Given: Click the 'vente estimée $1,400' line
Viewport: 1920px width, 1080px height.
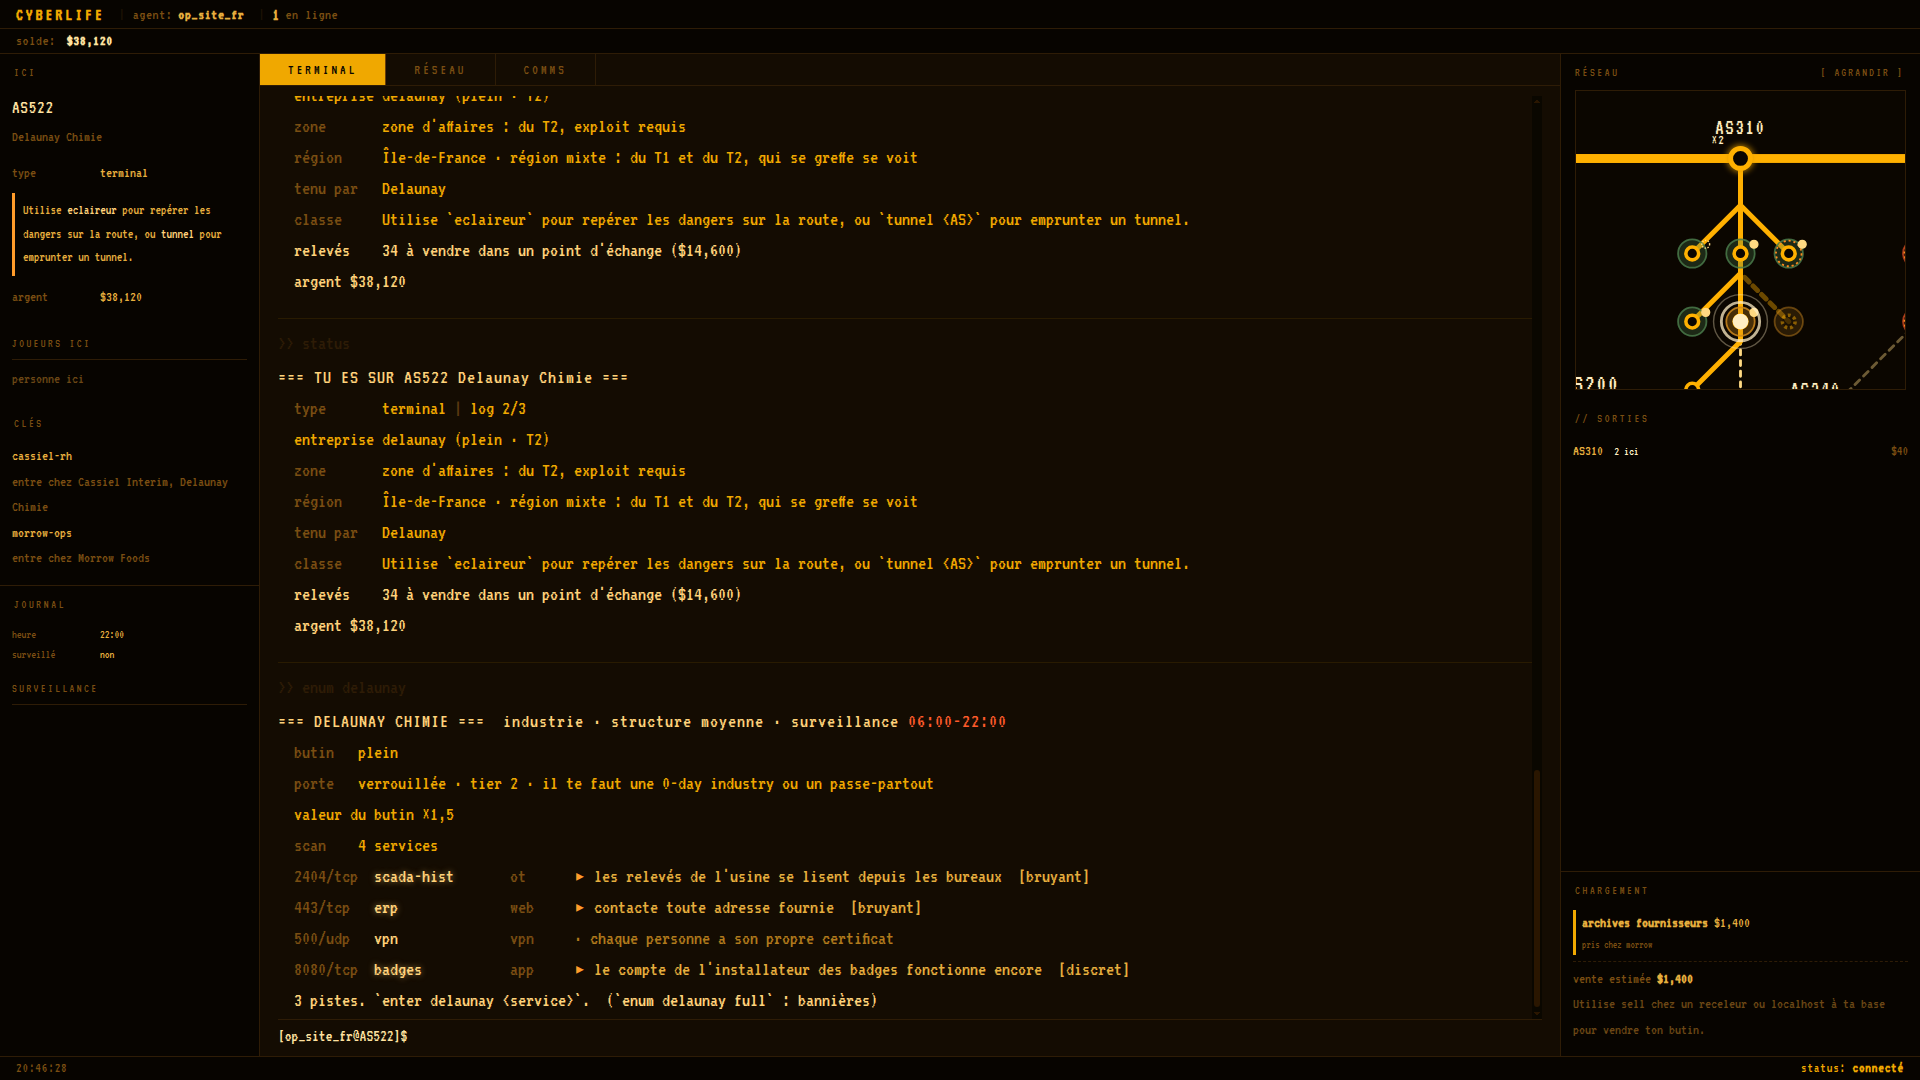Looking at the screenshot, I should [1633, 979].
